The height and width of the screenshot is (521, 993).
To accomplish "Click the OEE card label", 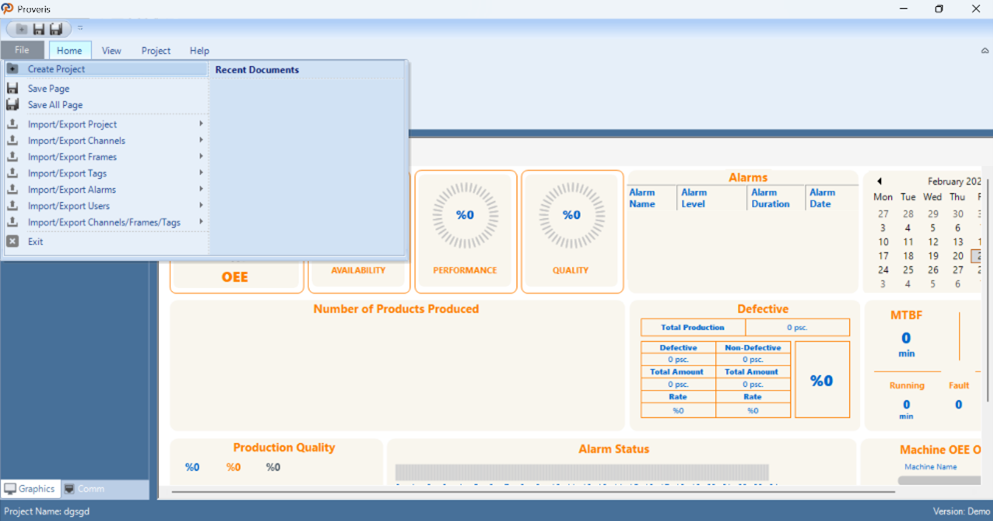I will (235, 277).
